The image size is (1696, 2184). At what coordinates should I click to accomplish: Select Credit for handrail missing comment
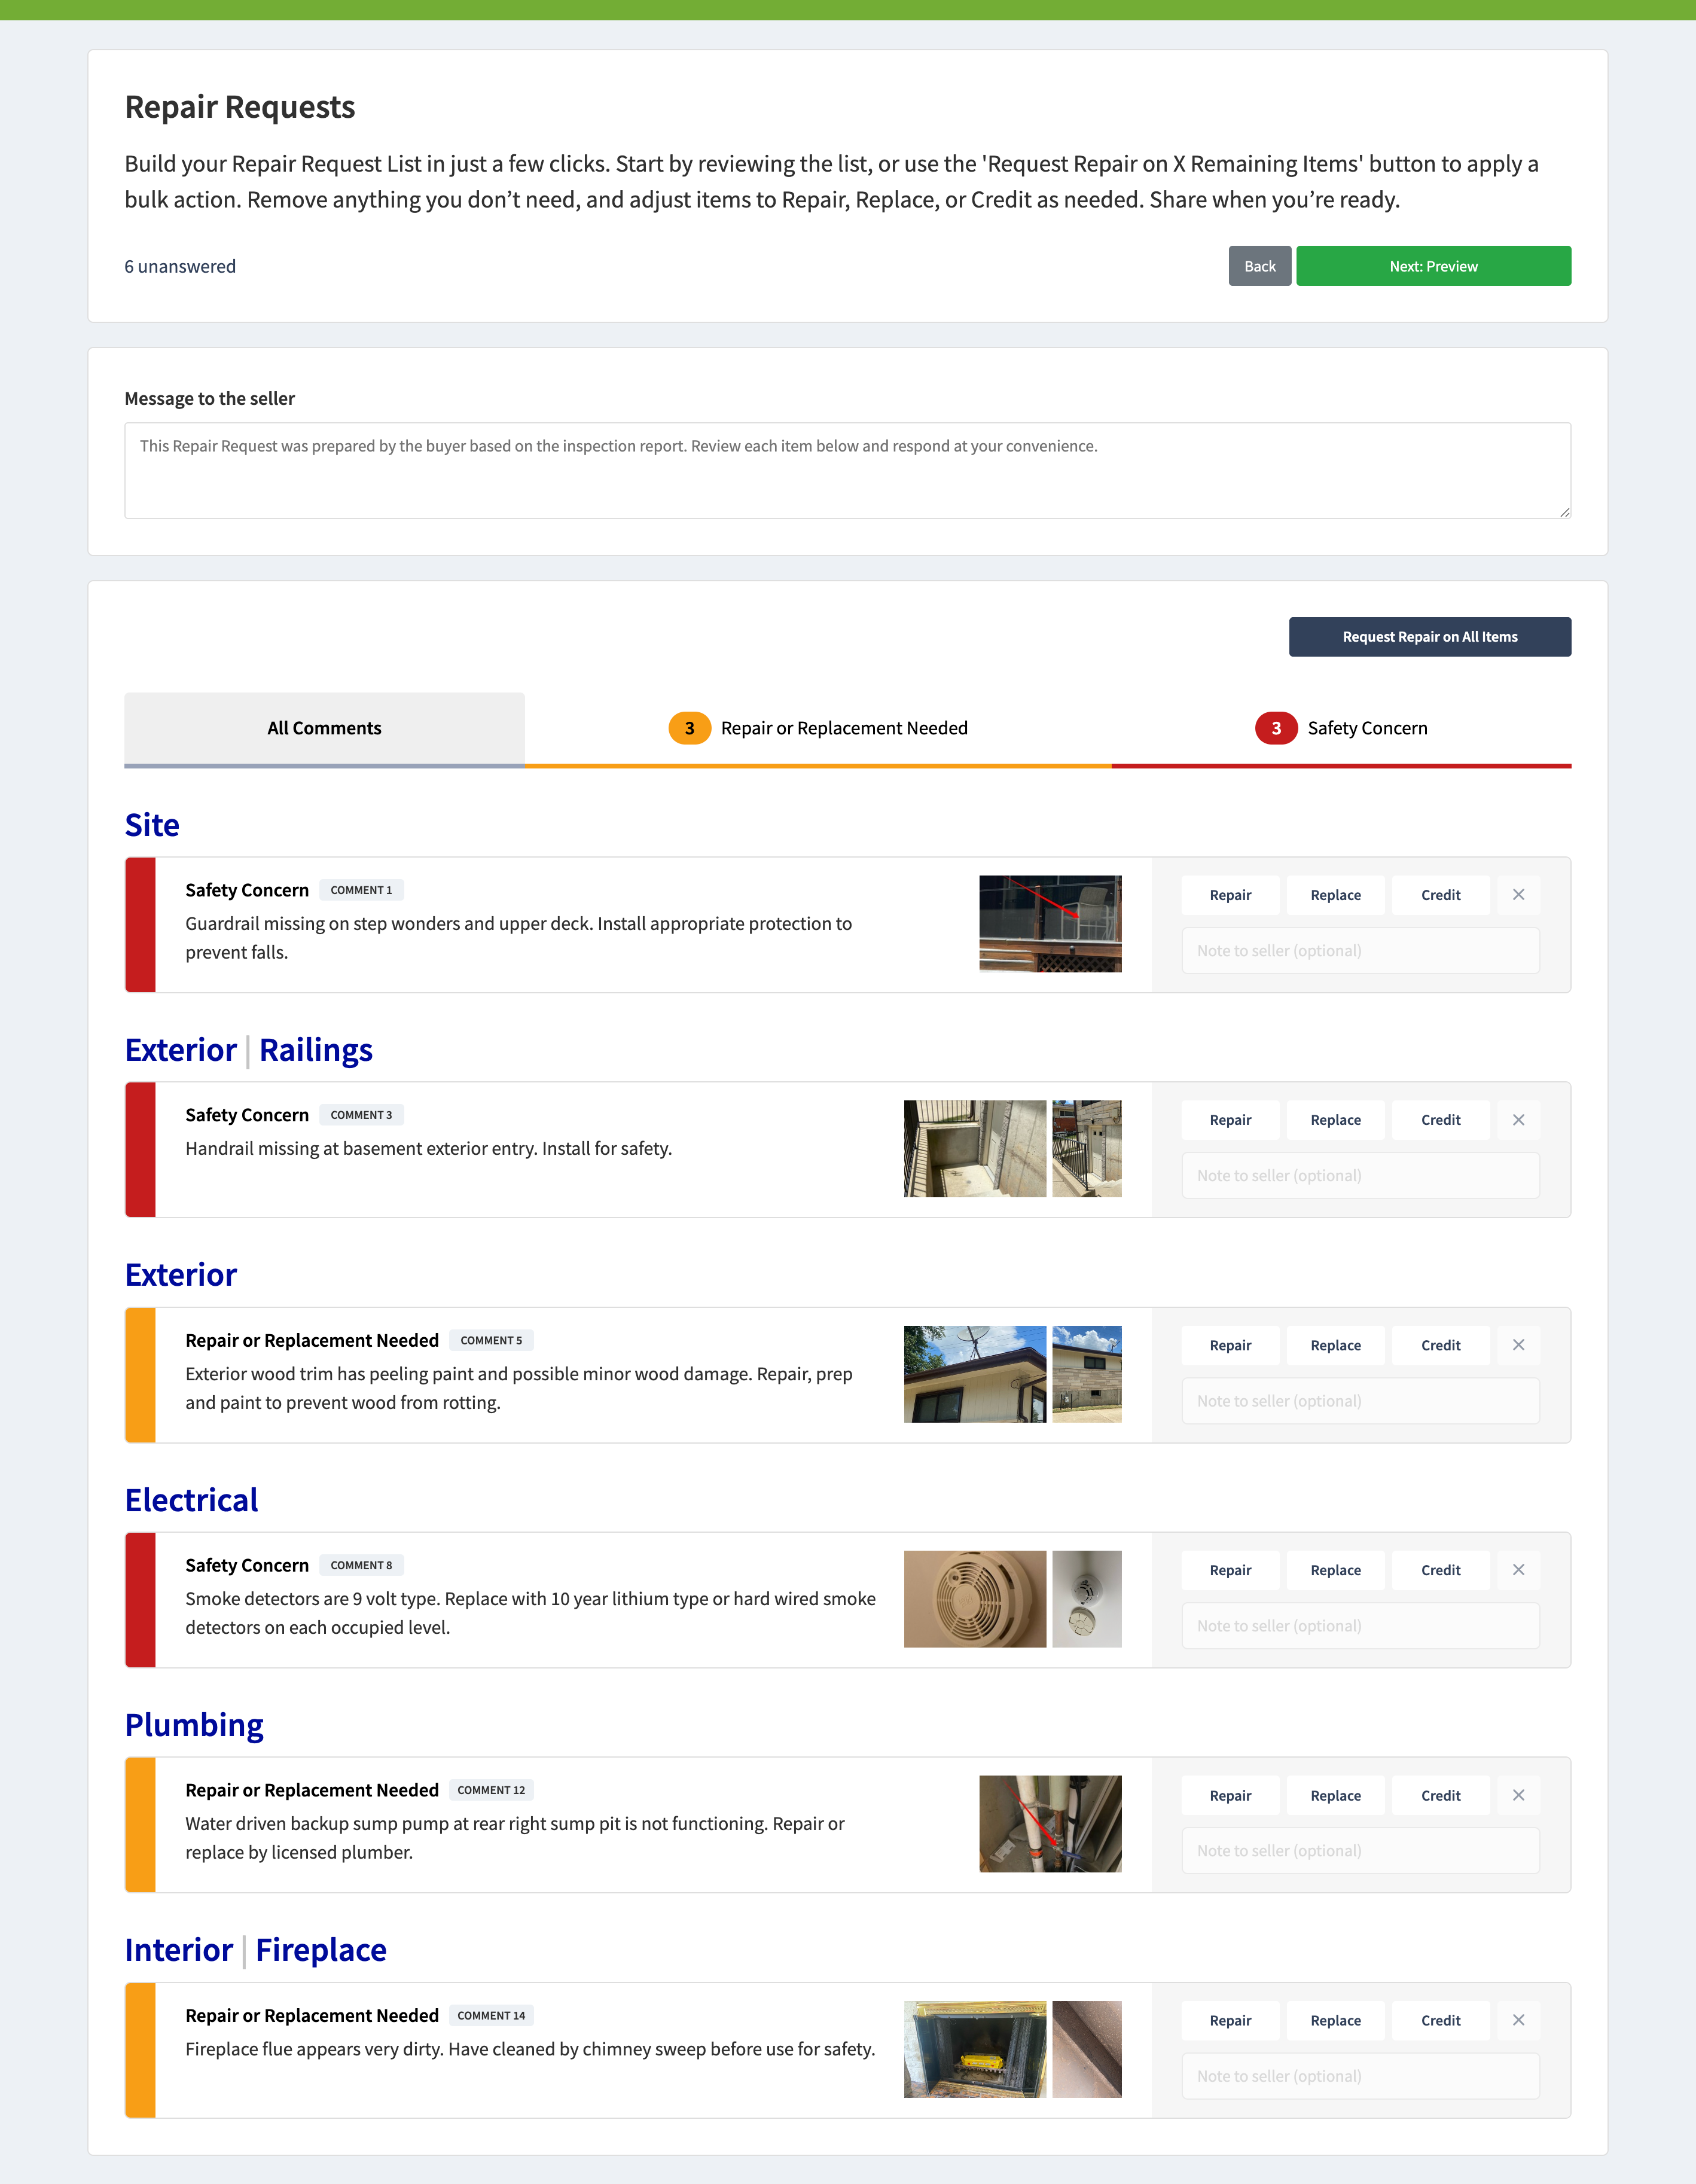(x=1440, y=1120)
